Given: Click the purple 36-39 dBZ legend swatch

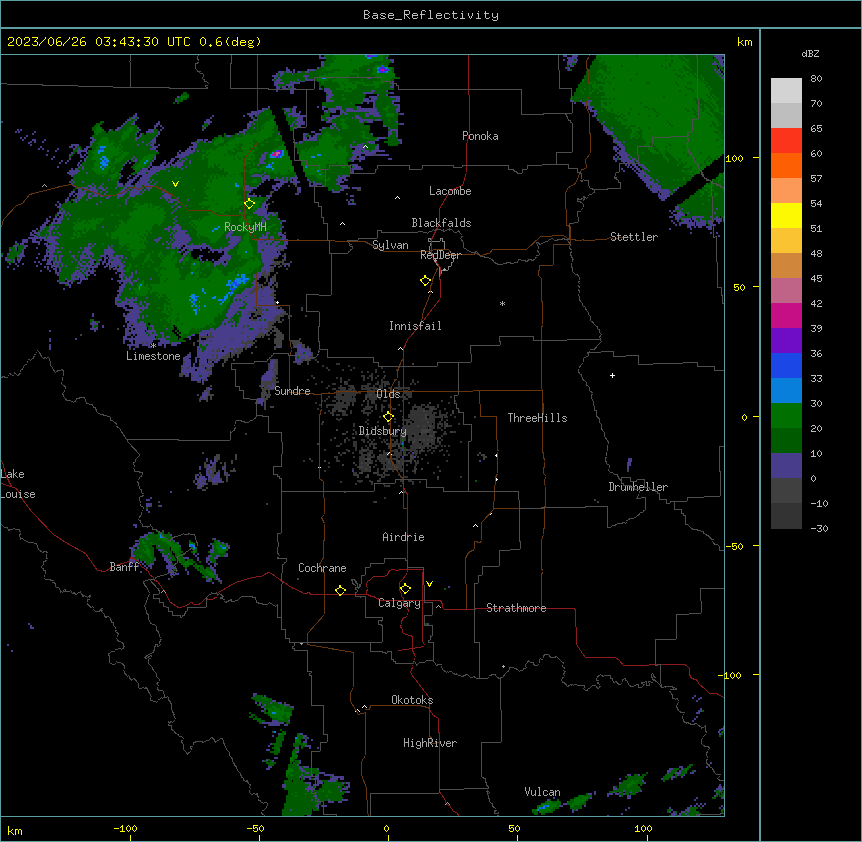Looking at the screenshot, I should [x=786, y=341].
